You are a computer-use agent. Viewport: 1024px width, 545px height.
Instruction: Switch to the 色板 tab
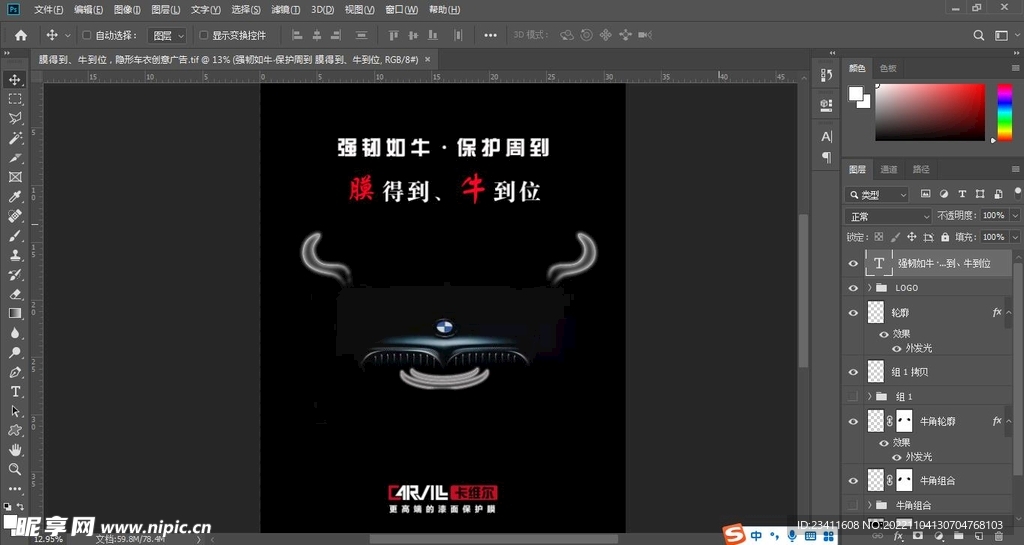[x=888, y=68]
